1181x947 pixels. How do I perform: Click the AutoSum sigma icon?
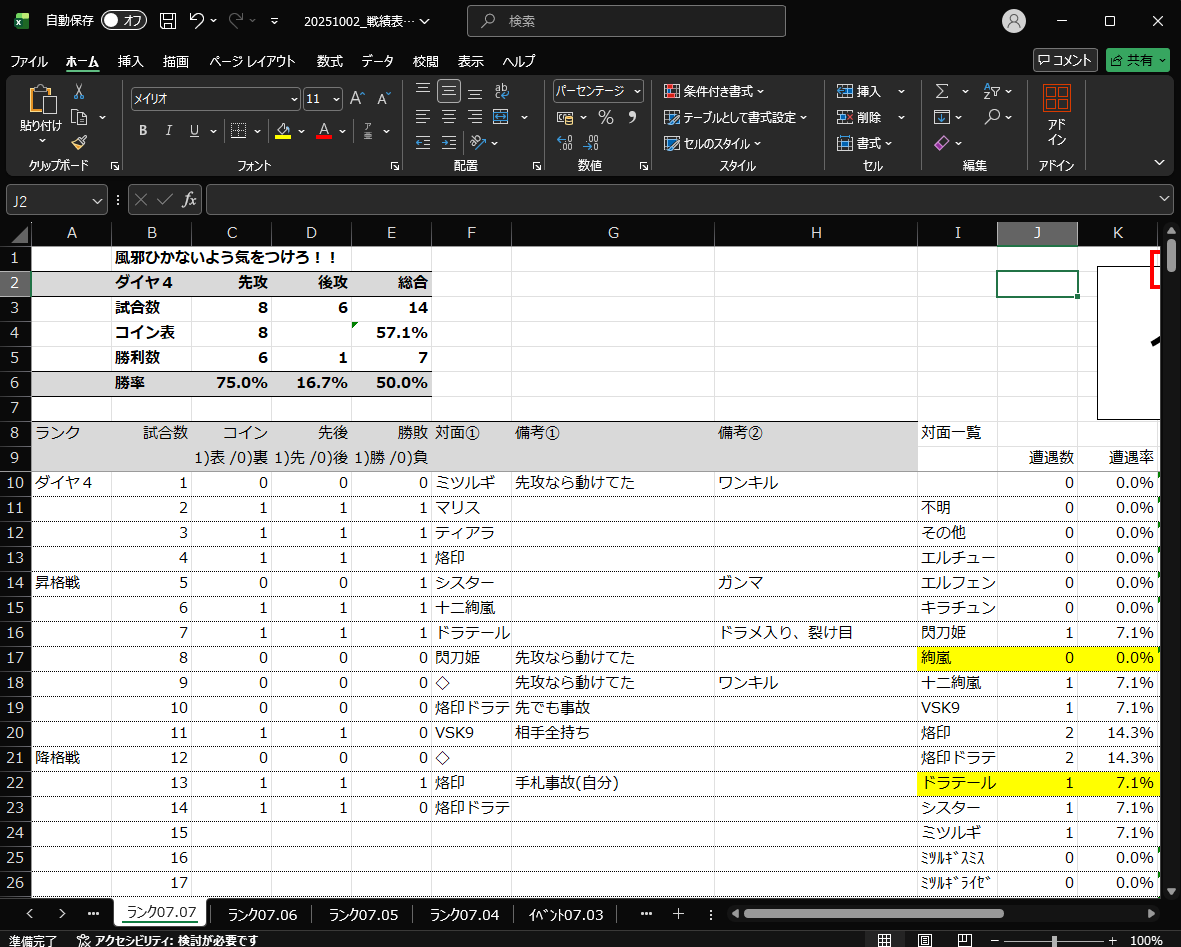tap(942, 91)
